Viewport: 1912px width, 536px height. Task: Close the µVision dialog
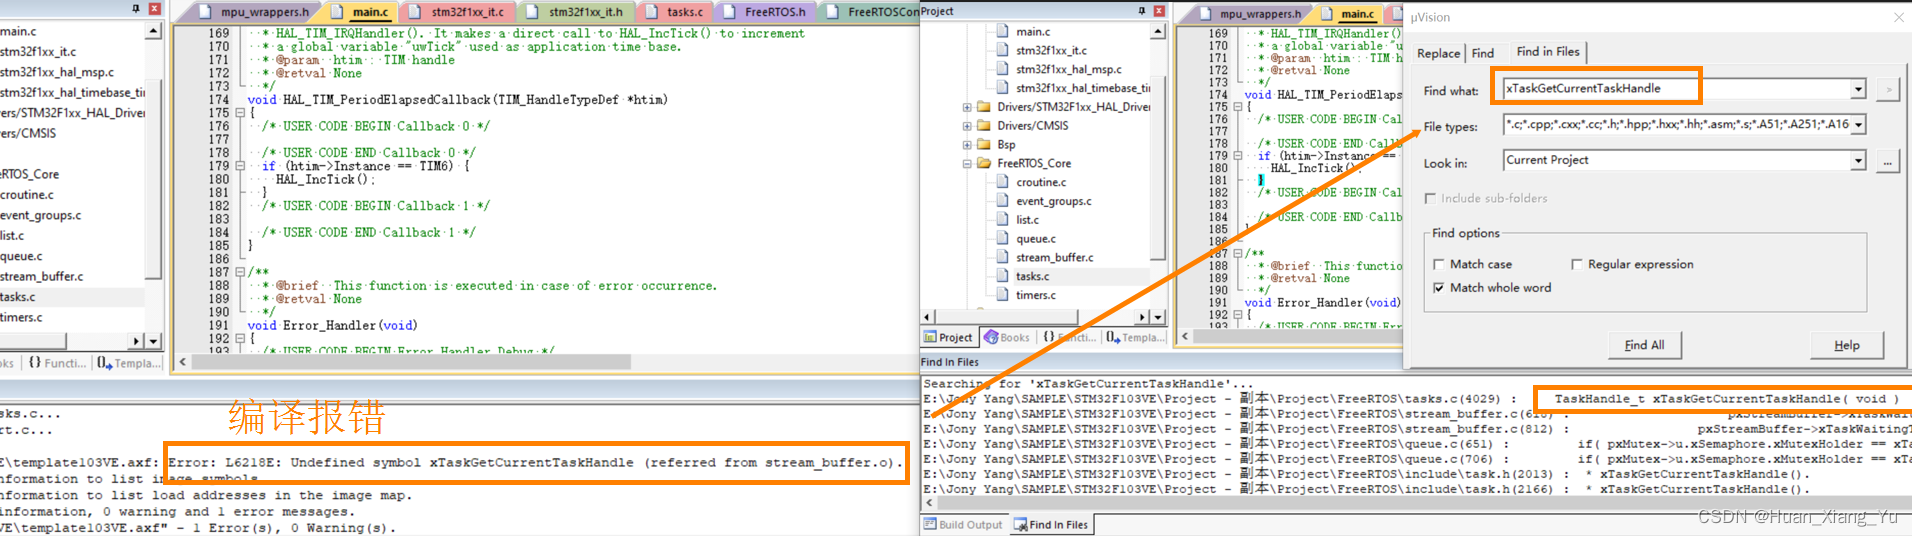1898,17
